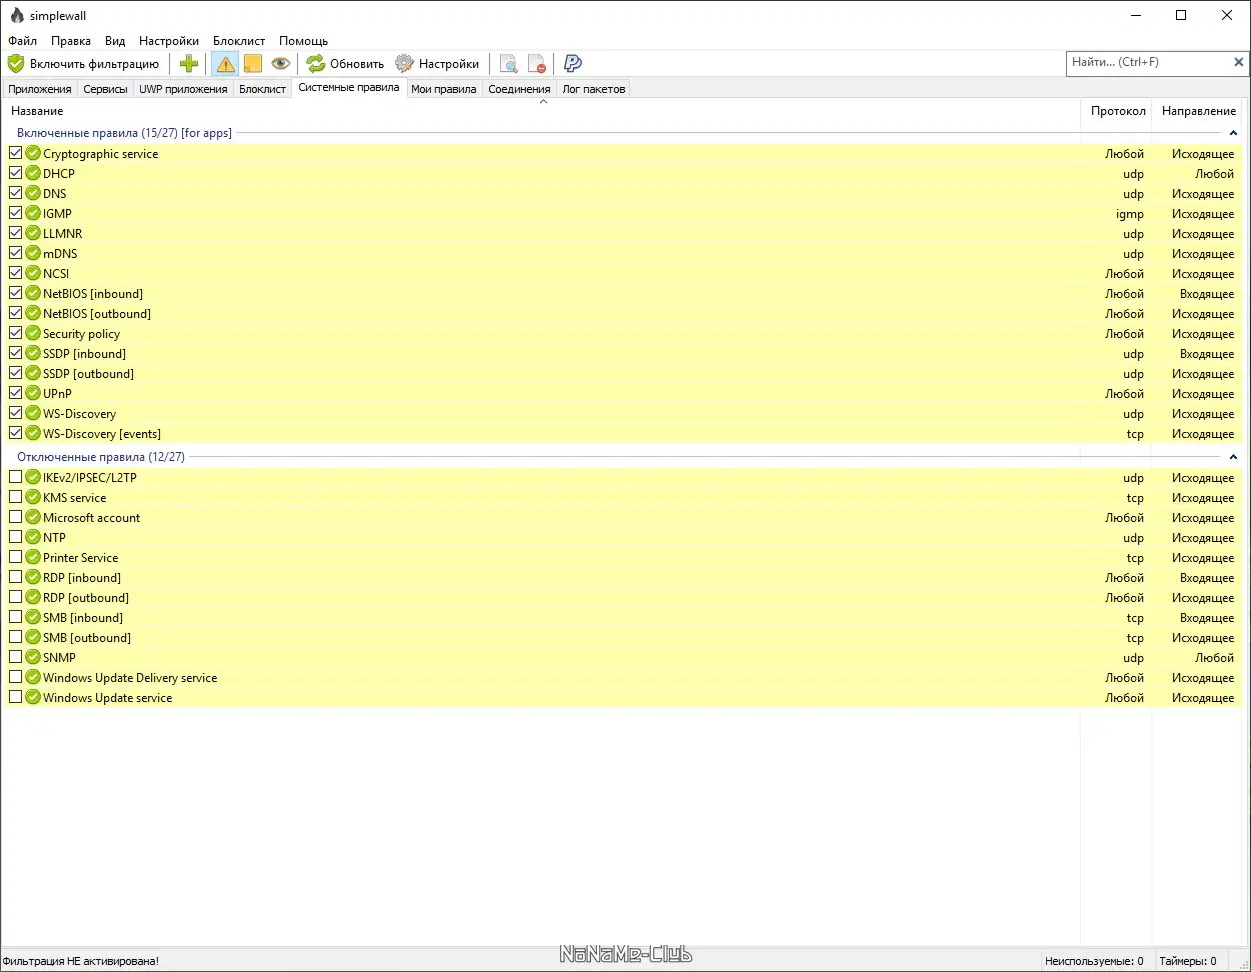Switch to the UWP приложения tab
The width and height of the screenshot is (1251, 972).
point(183,89)
